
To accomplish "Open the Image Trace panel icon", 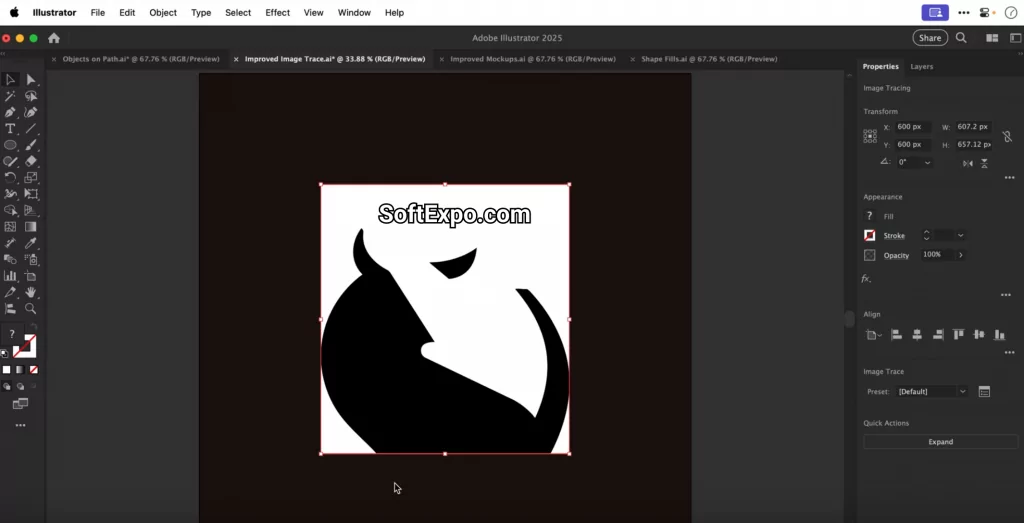I will click(984, 392).
